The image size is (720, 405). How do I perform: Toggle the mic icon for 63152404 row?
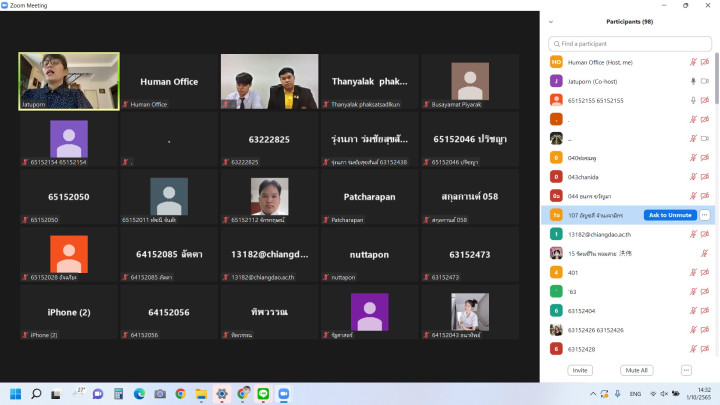[x=693, y=311]
